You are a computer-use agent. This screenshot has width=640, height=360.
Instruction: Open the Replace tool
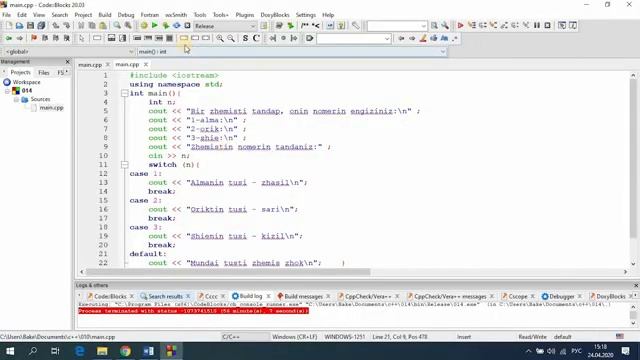[128, 25]
